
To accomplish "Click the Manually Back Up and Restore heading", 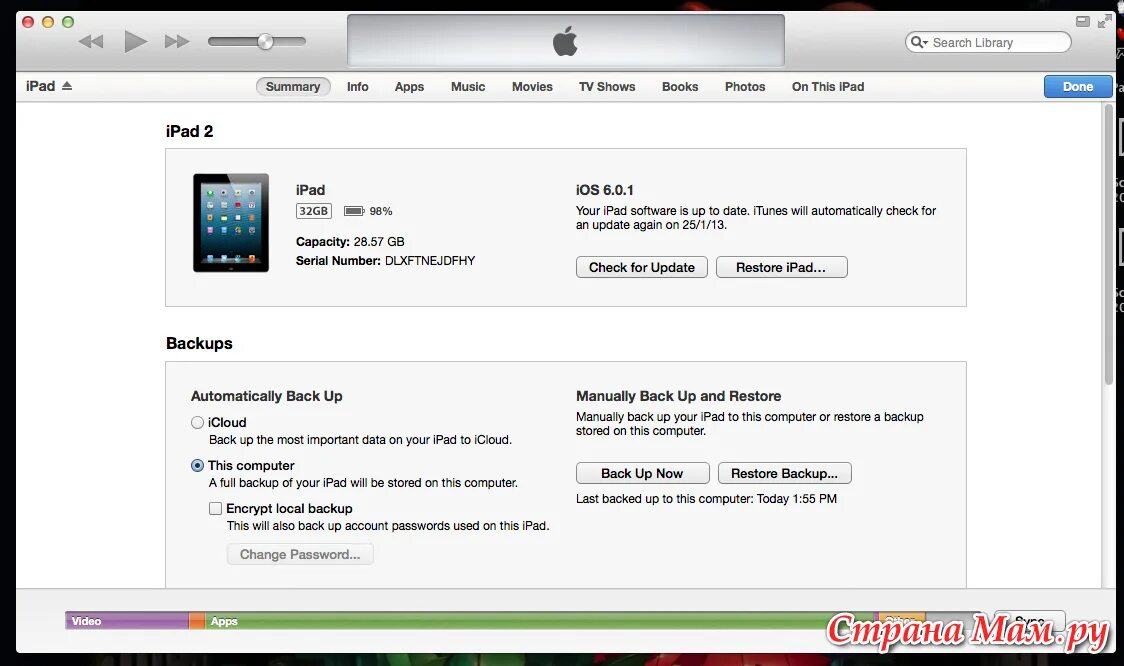I will [678, 396].
